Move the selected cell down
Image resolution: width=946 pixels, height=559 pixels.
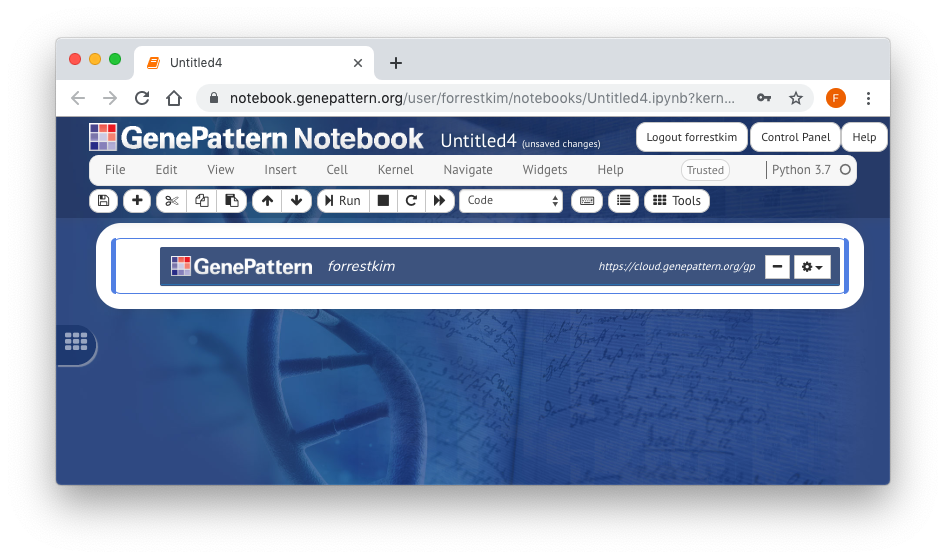coord(296,201)
